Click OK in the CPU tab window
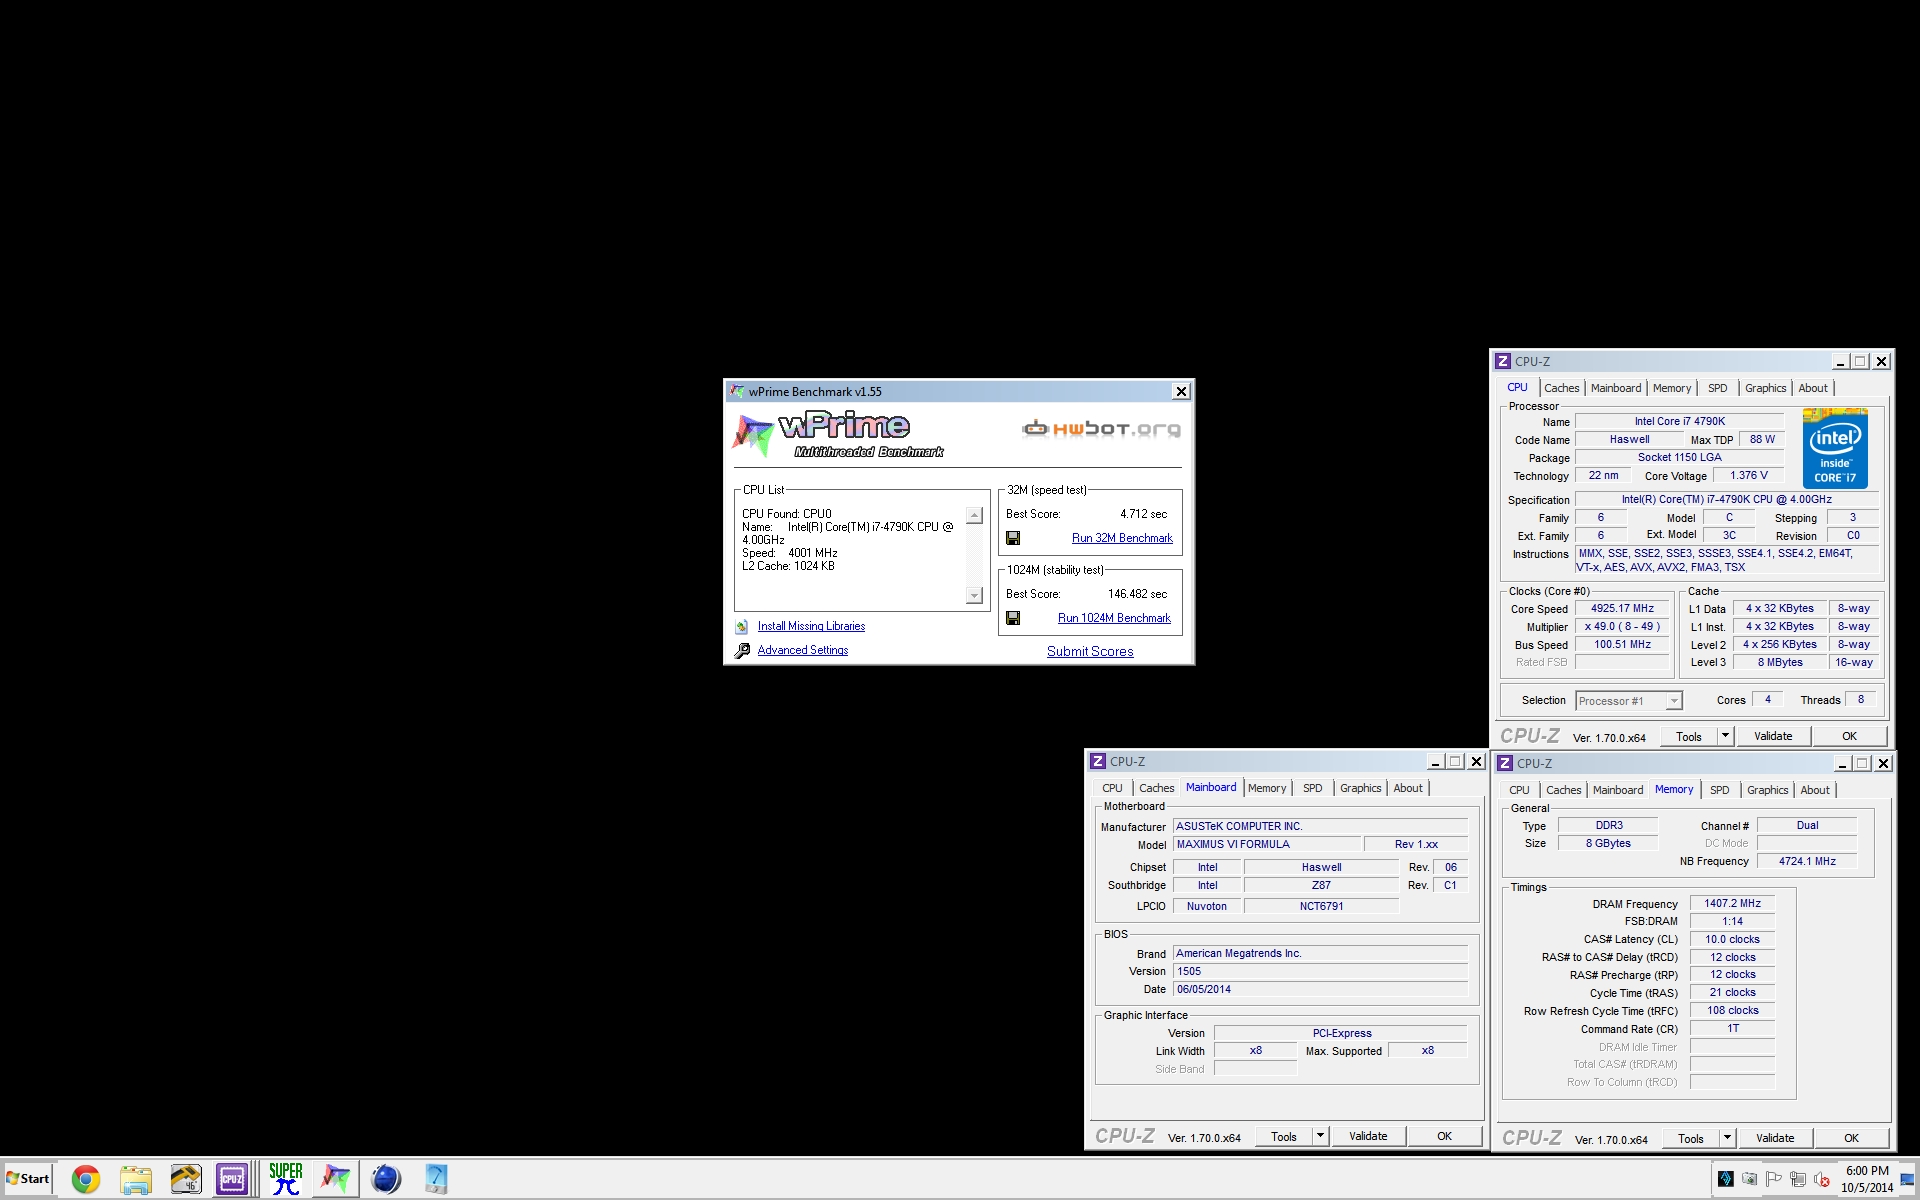The width and height of the screenshot is (1920, 1200). [x=1849, y=736]
